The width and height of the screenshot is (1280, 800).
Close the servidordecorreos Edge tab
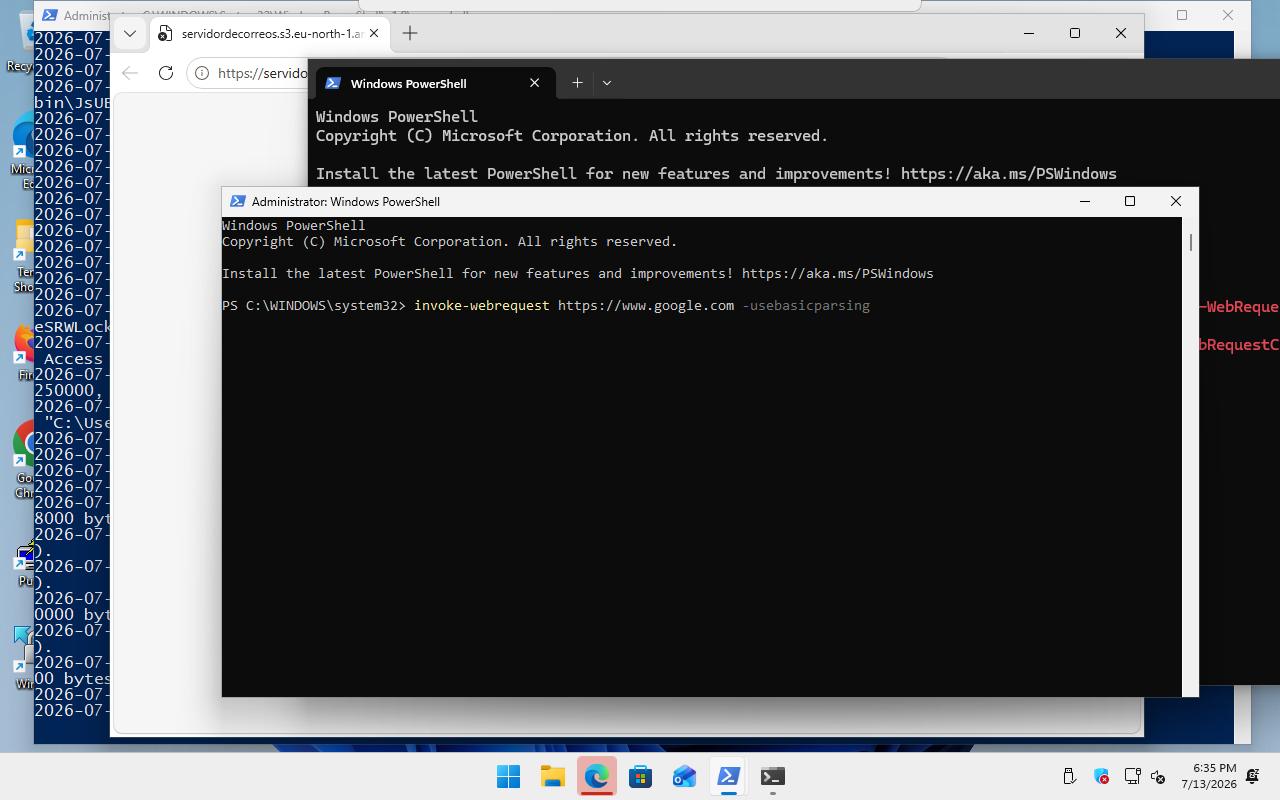tap(374, 33)
